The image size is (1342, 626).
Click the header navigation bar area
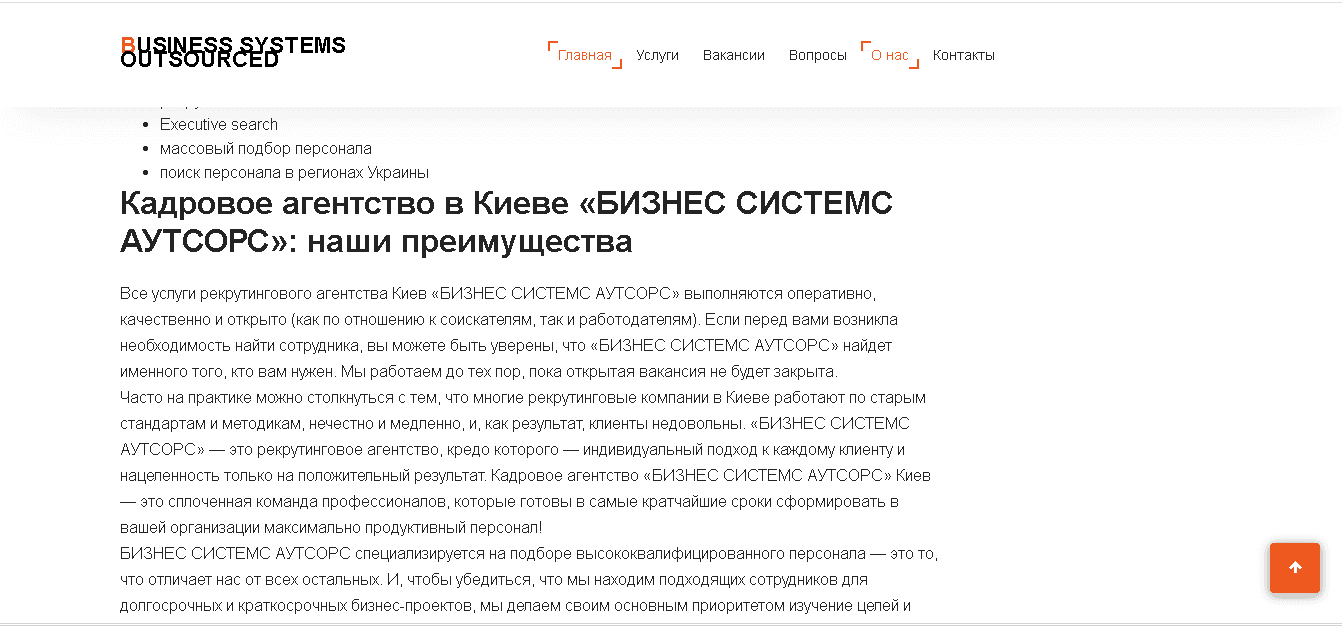(x=770, y=55)
